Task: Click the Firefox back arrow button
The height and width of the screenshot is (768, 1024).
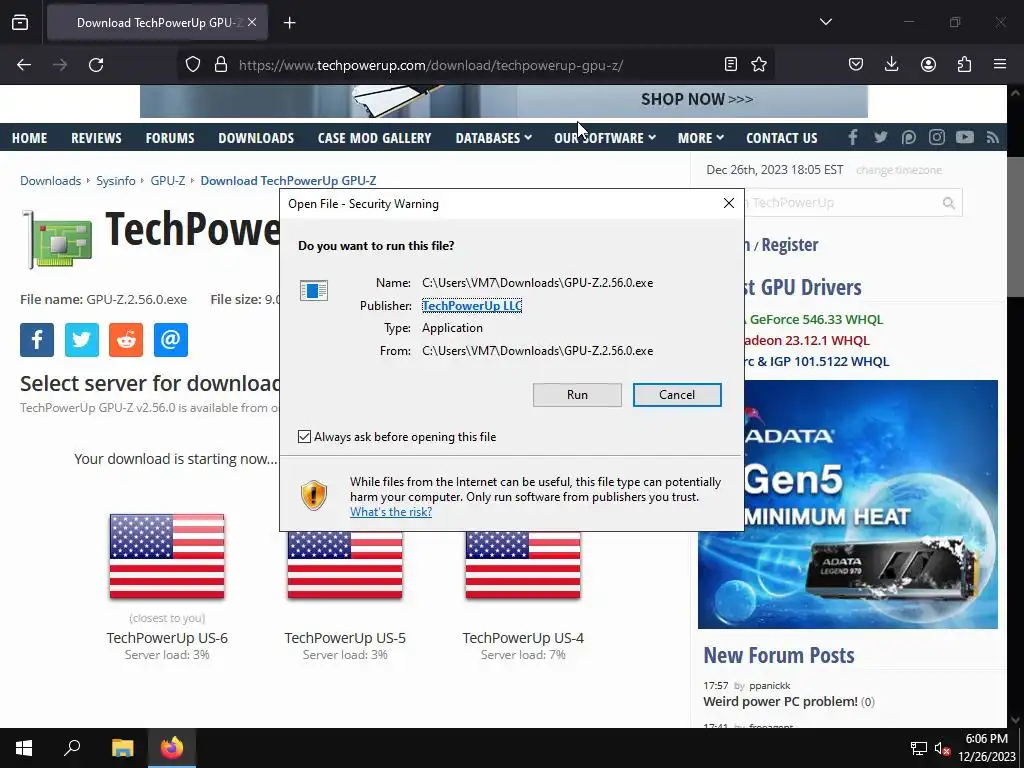Action: click(x=24, y=65)
